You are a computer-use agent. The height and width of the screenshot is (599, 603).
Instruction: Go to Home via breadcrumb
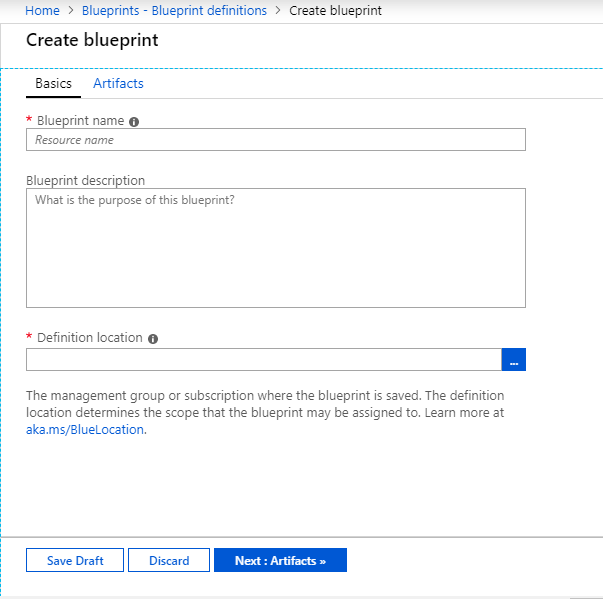42,11
